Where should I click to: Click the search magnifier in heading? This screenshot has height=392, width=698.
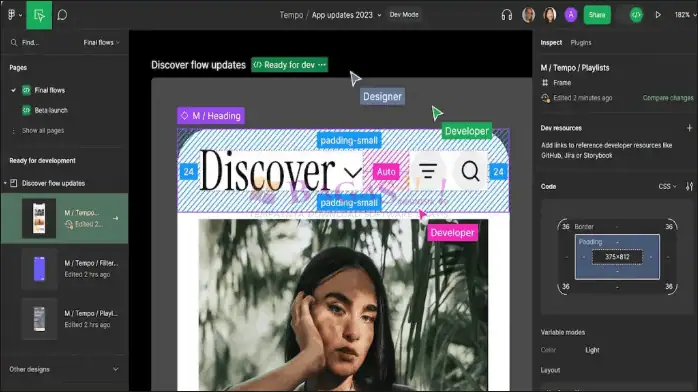coord(470,171)
